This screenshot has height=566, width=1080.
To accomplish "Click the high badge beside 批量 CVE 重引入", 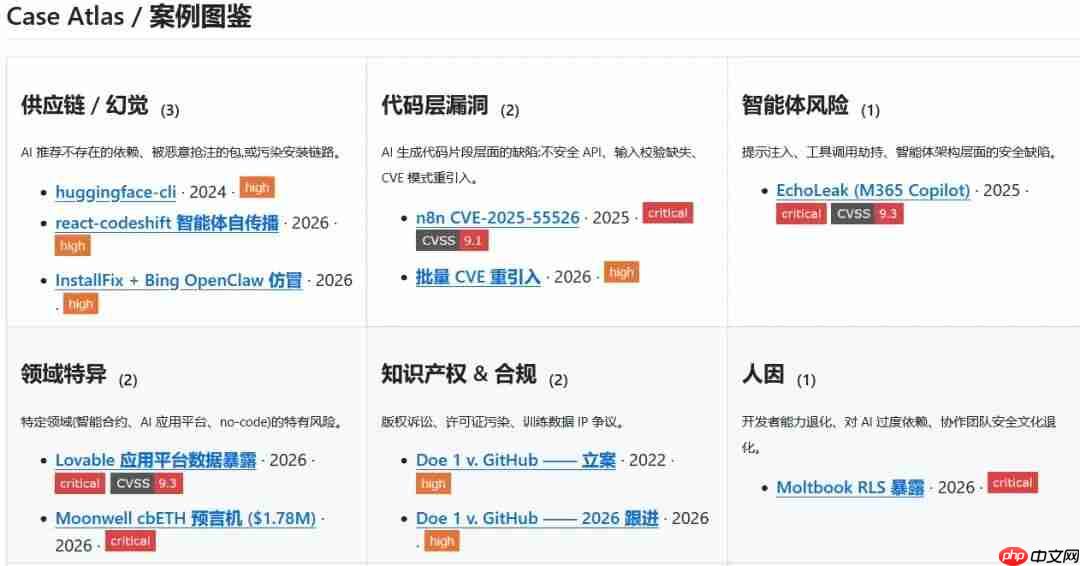I will point(621,273).
